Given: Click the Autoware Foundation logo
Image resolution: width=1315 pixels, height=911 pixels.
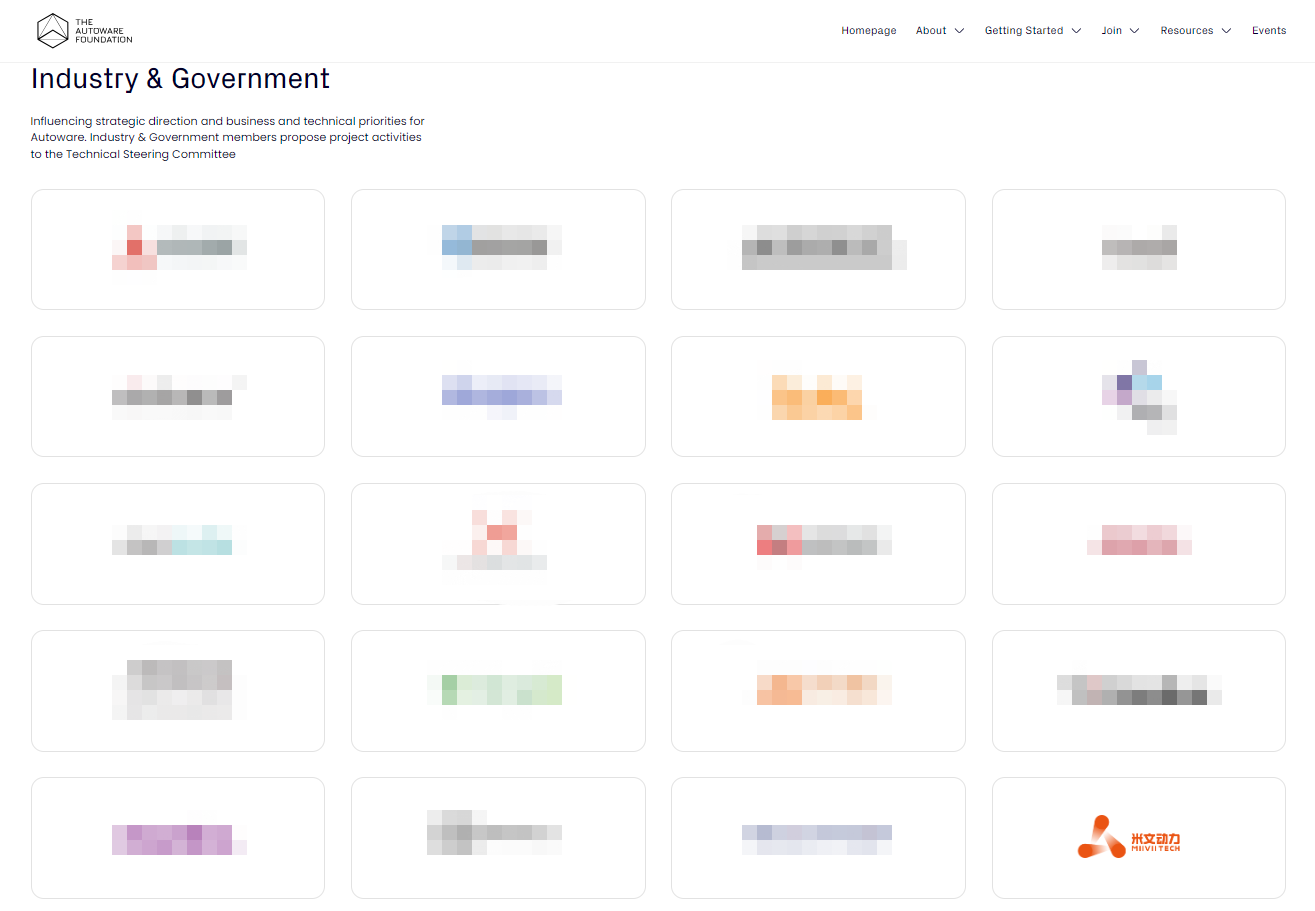Looking at the screenshot, I should [x=84, y=31].
